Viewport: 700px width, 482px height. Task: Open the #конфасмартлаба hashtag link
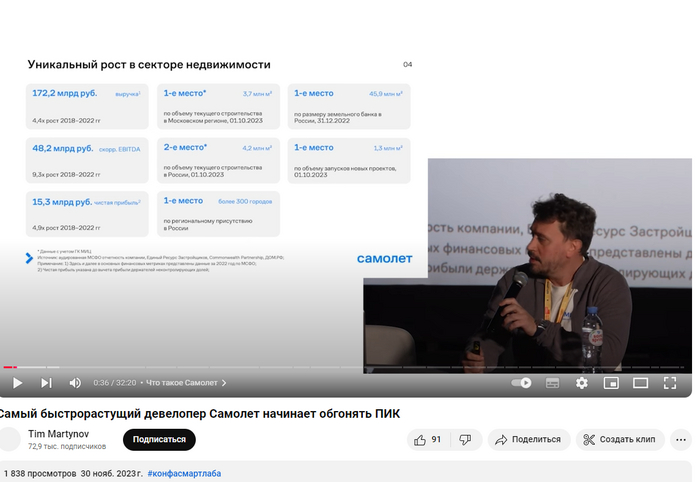pos(184,473)
